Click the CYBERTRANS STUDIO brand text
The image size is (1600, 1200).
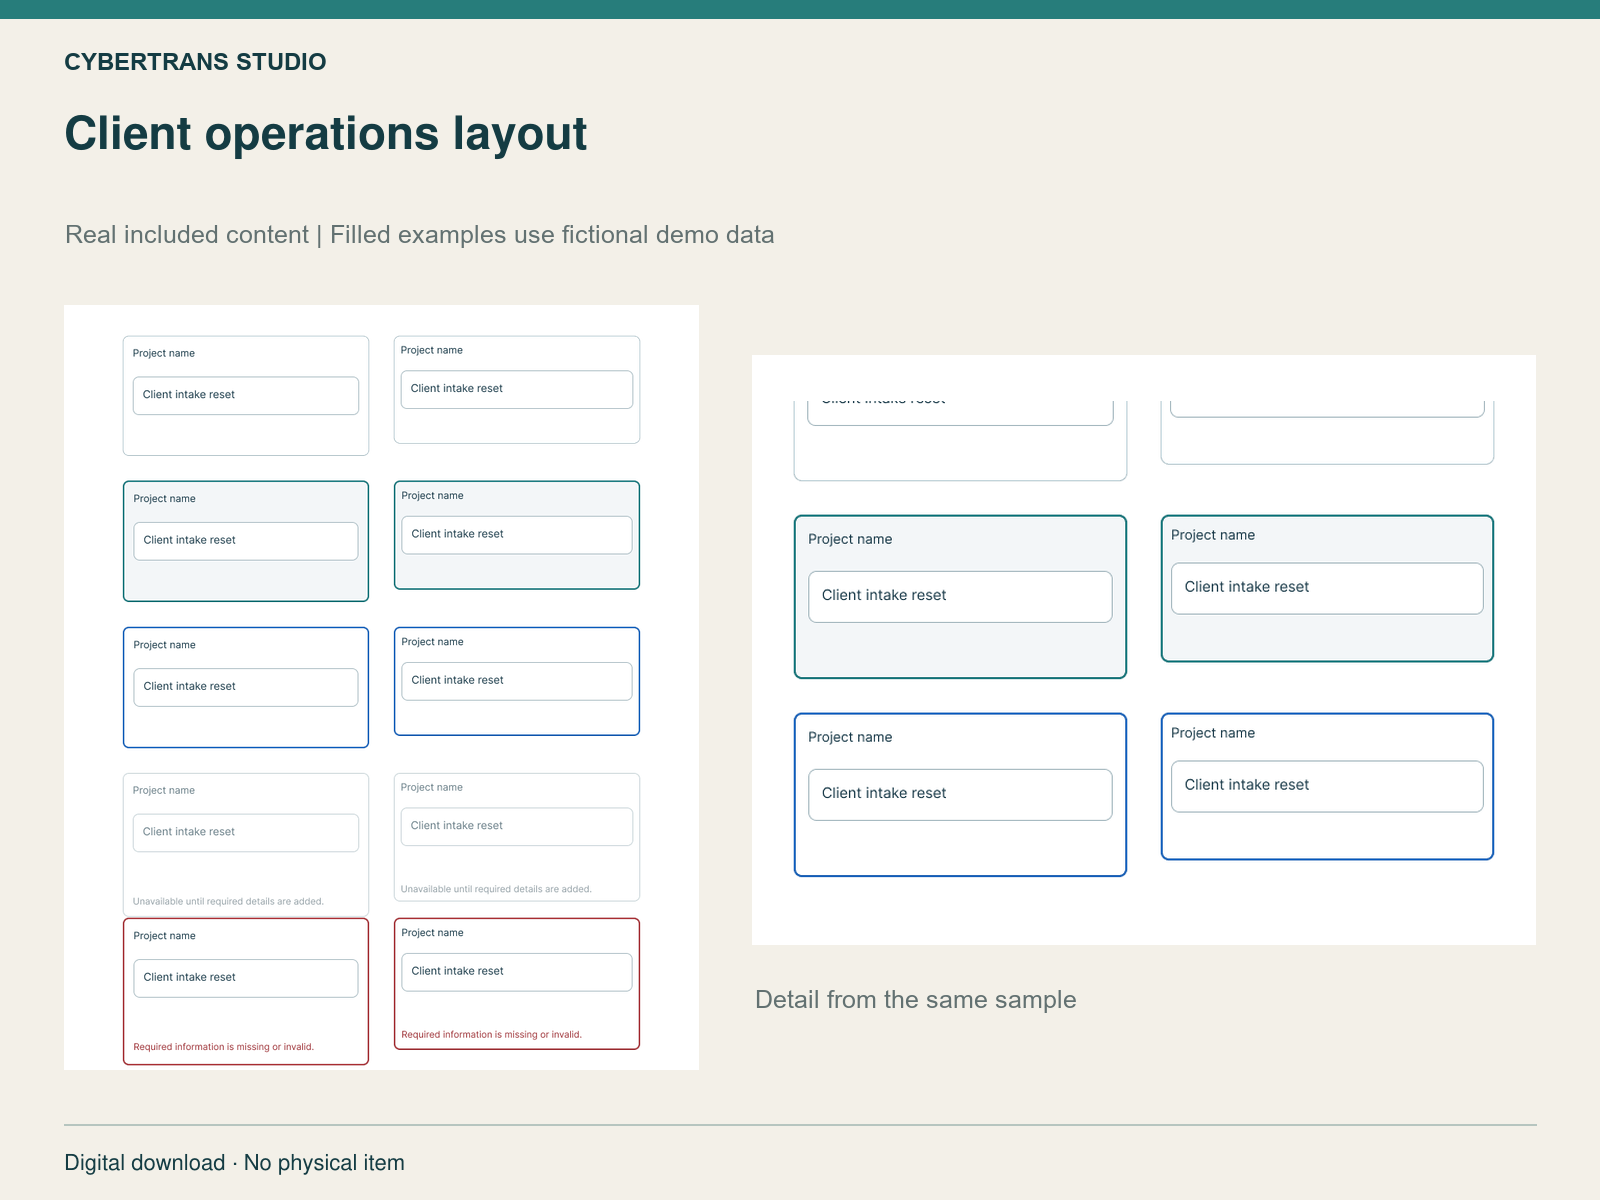click(x=195, y=62)
